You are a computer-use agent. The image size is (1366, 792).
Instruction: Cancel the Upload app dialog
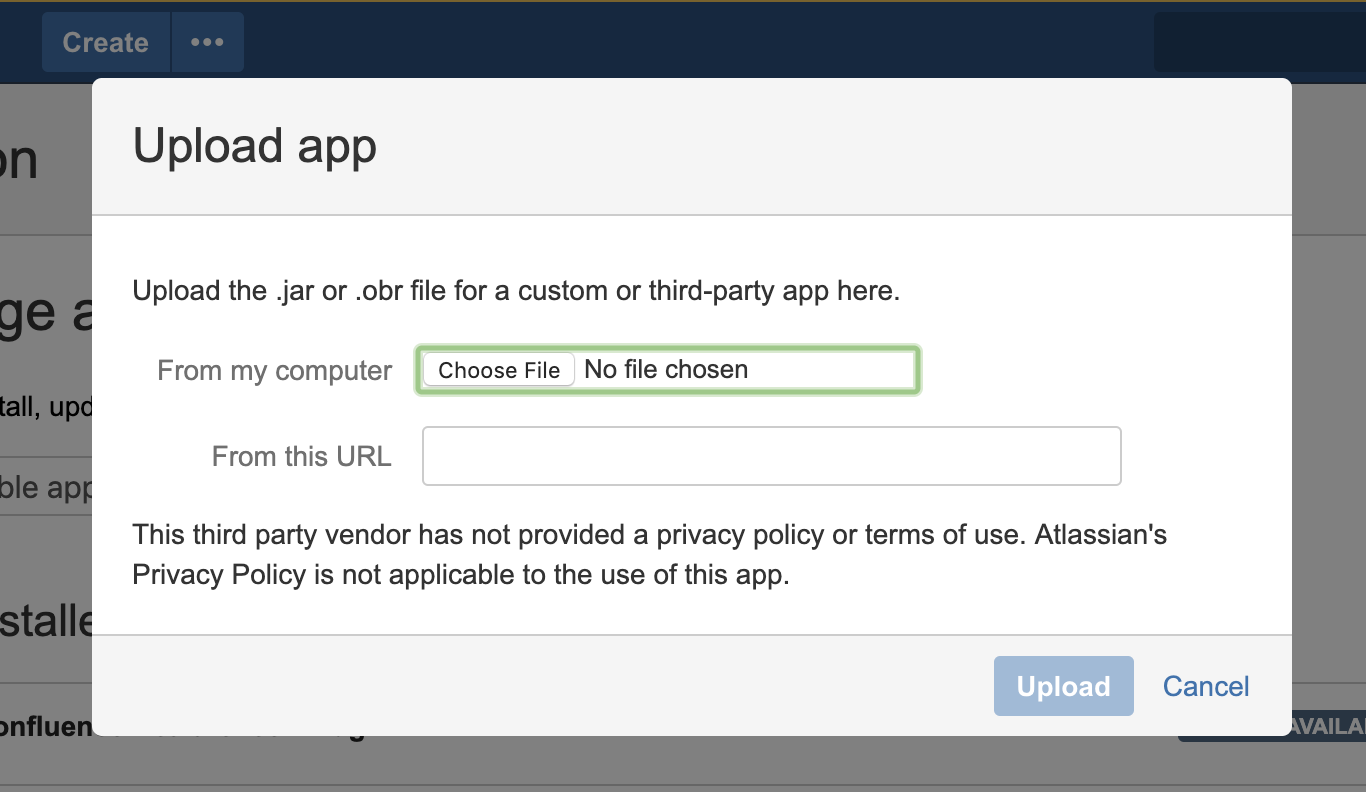(1206, 686)
